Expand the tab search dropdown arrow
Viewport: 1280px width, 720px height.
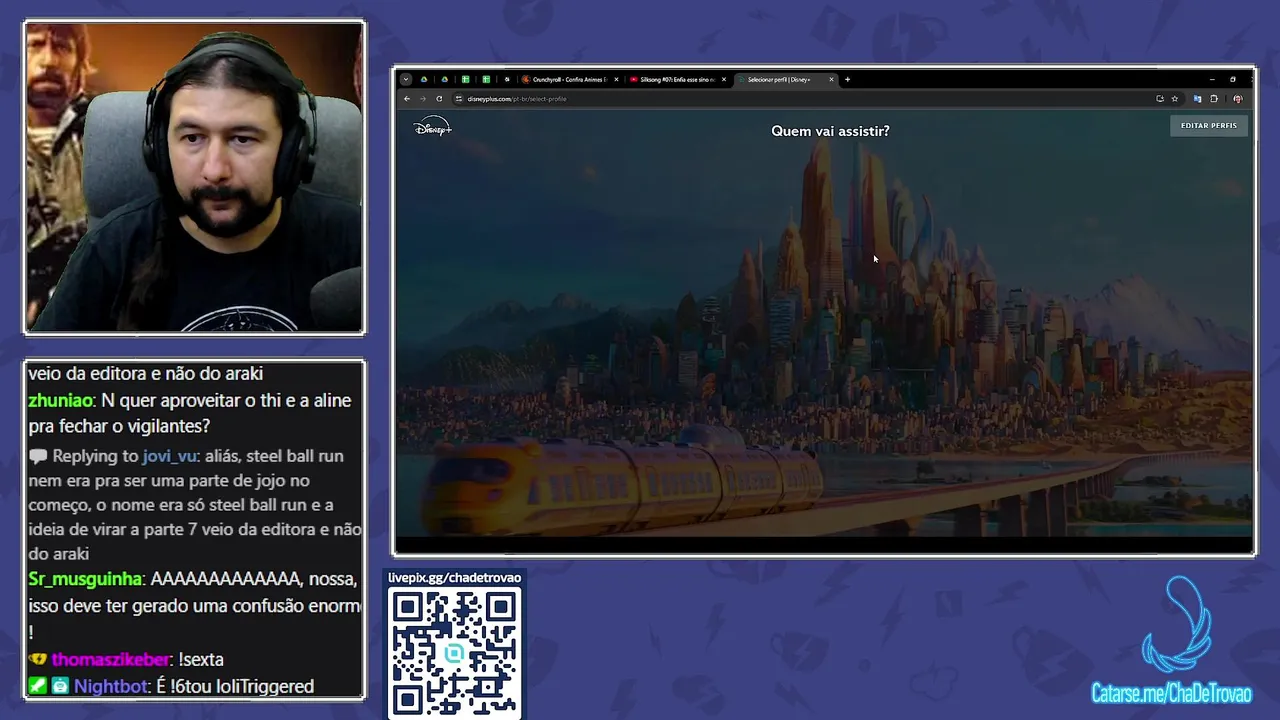[406, 79]
